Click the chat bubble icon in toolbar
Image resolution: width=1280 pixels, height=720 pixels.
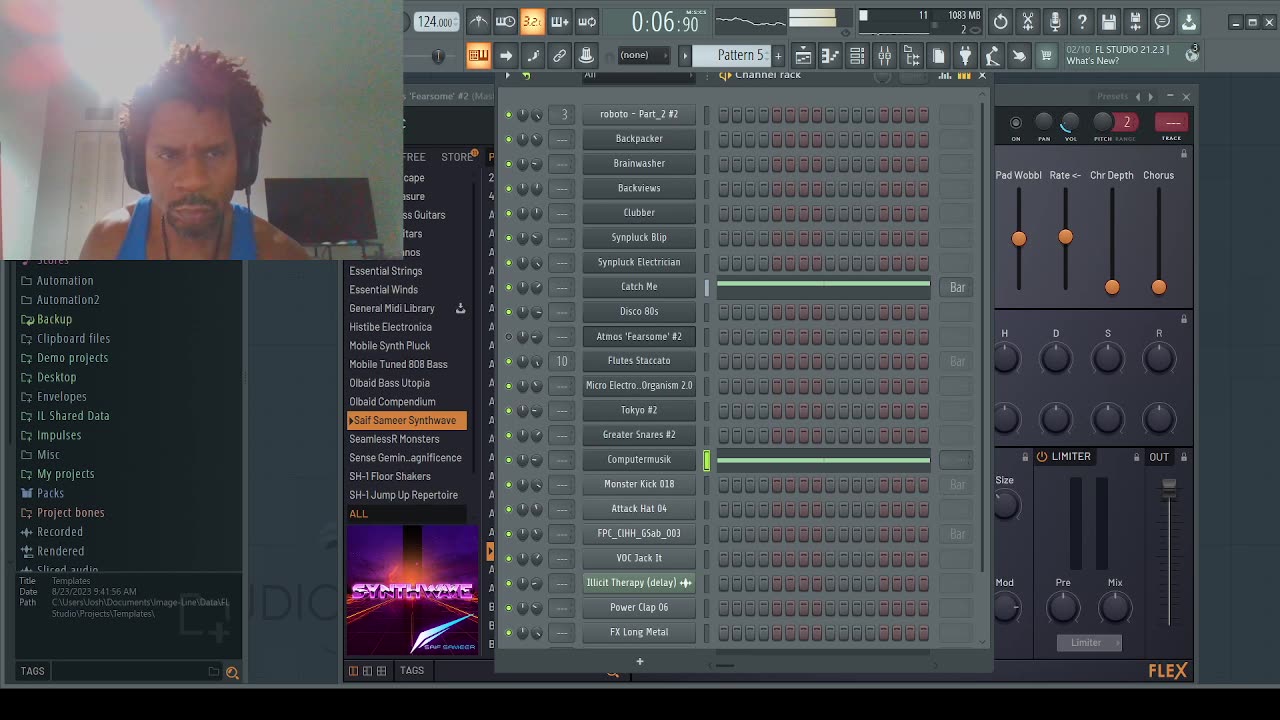[1162, 21]
